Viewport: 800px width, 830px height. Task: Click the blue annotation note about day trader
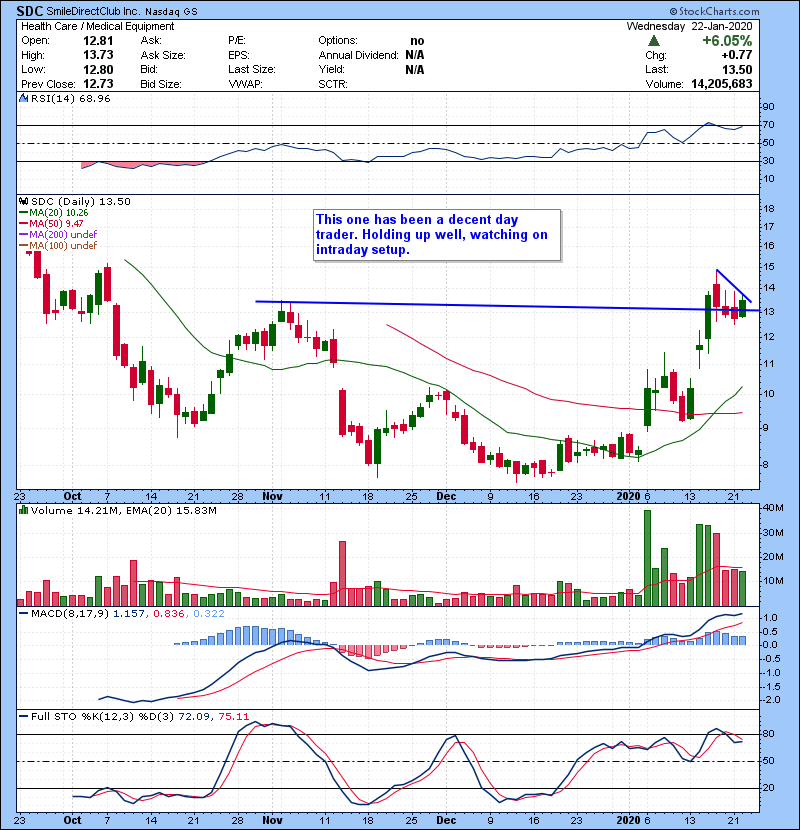(437, 234)
